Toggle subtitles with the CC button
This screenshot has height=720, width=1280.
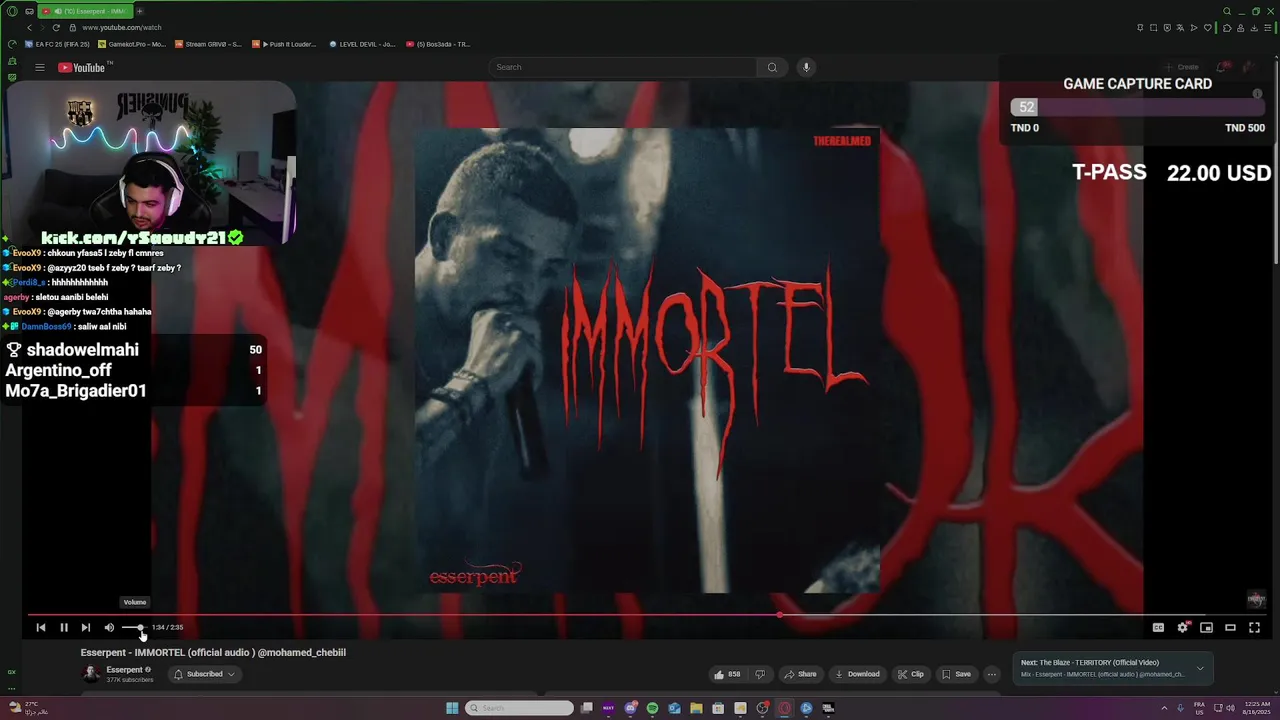(x=1158, y=627)
